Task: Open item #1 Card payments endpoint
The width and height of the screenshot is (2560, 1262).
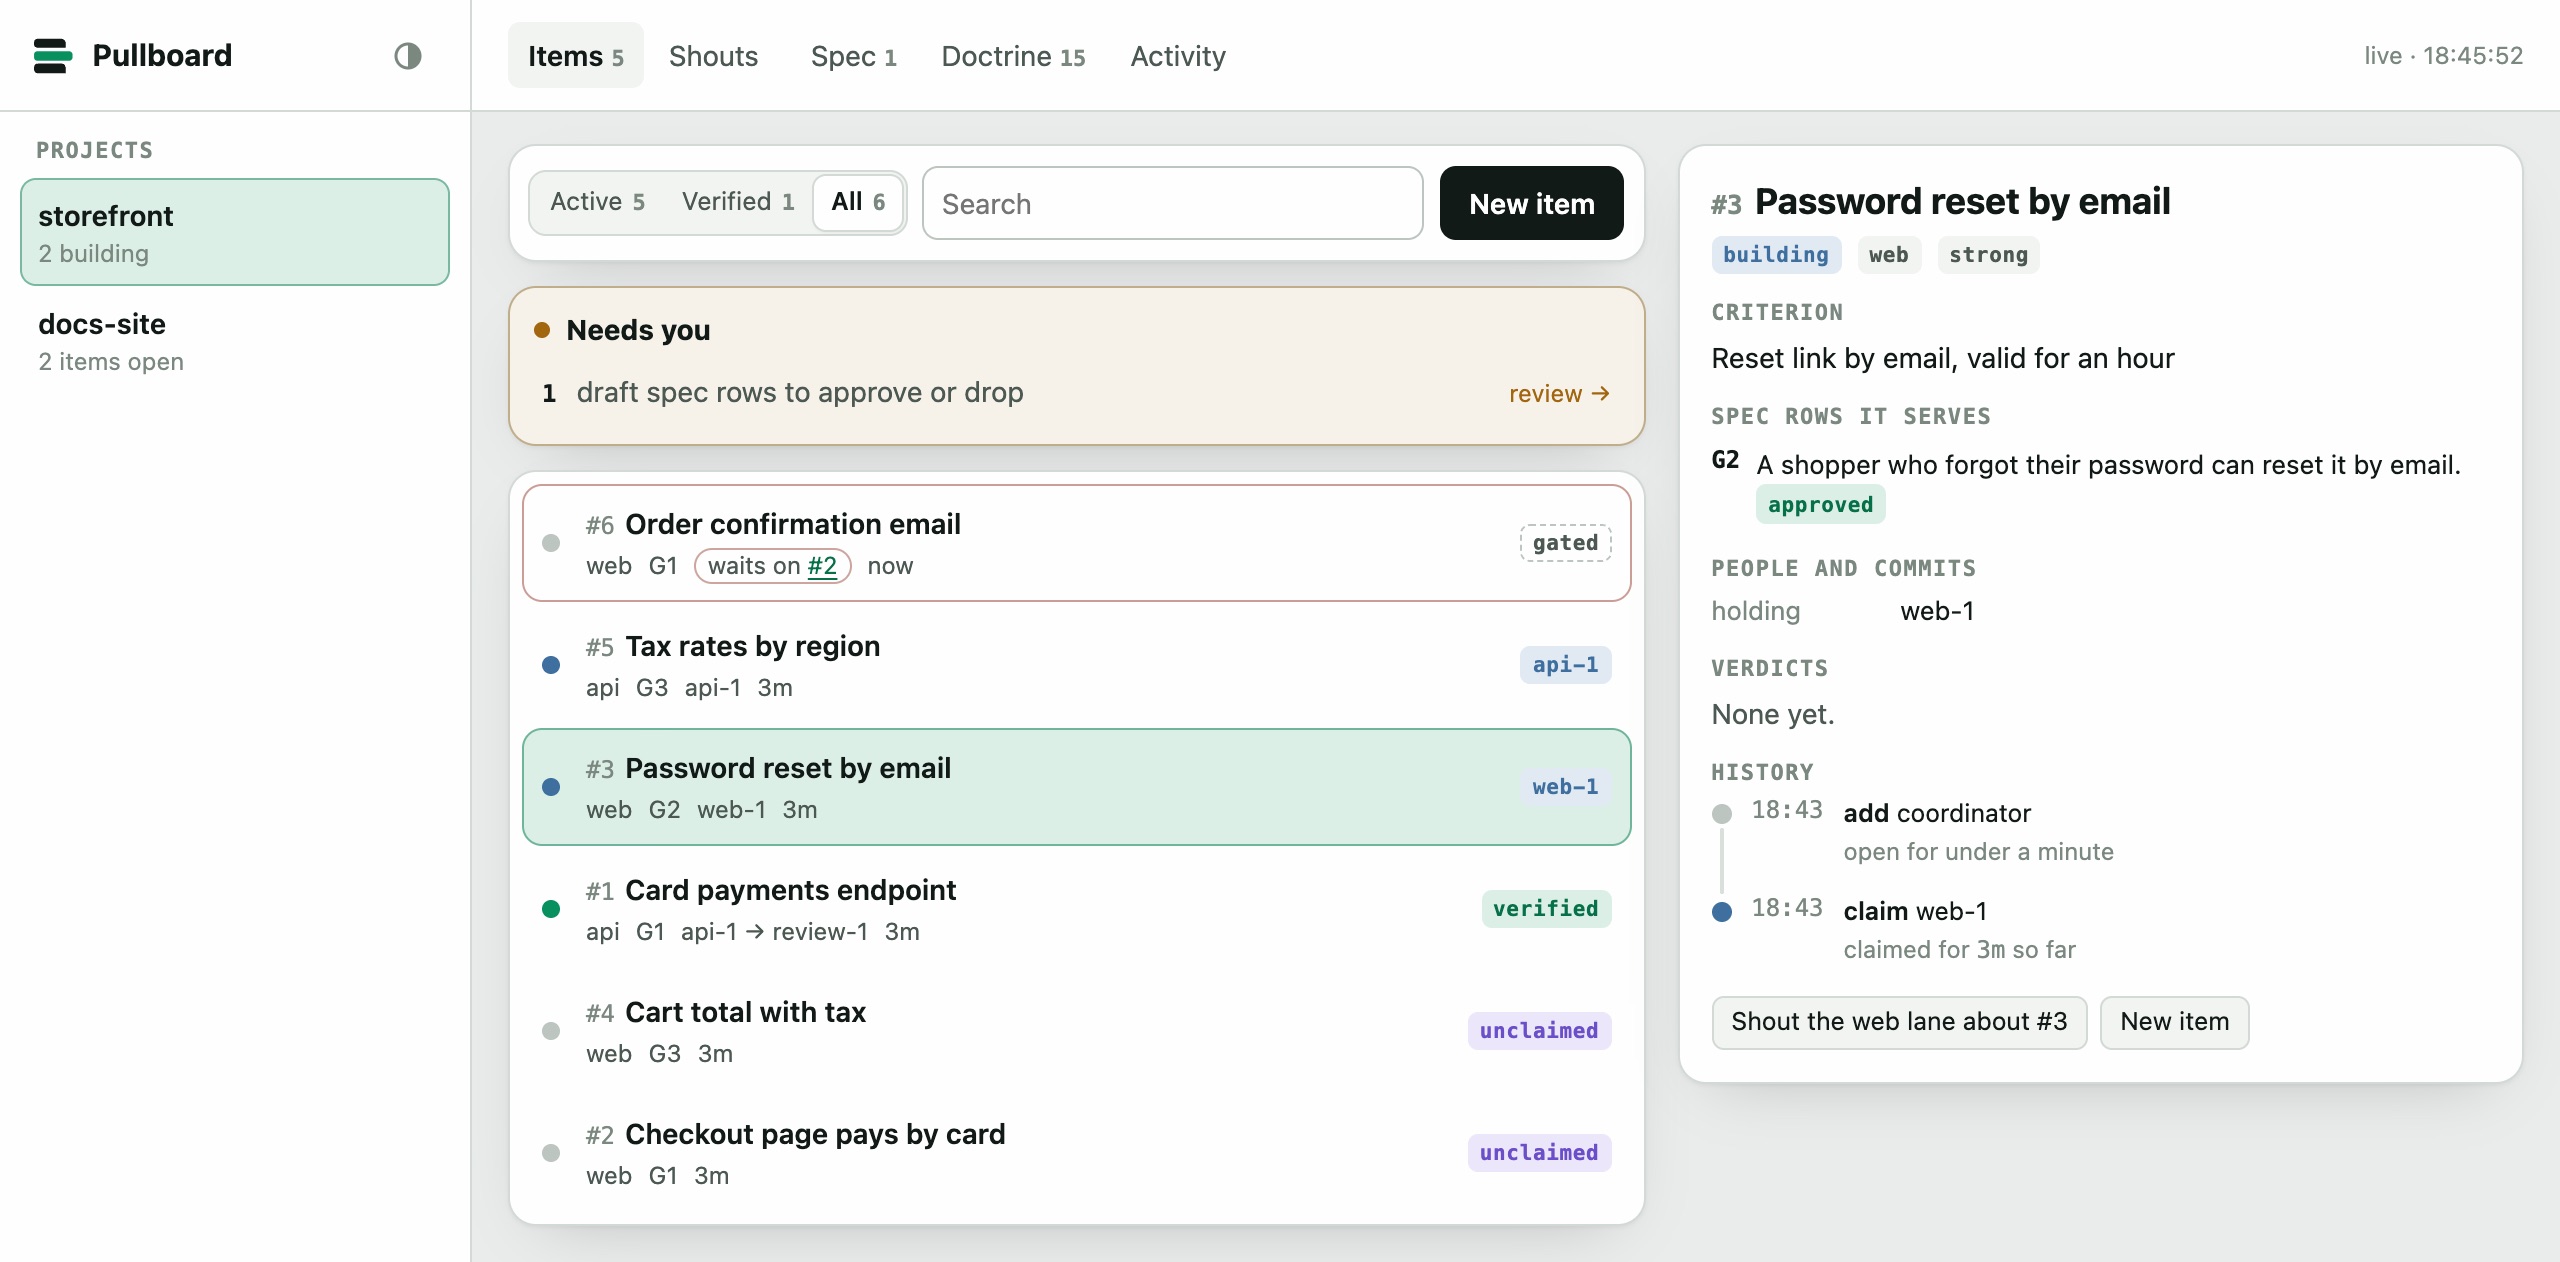Action: click(1077, 909)
